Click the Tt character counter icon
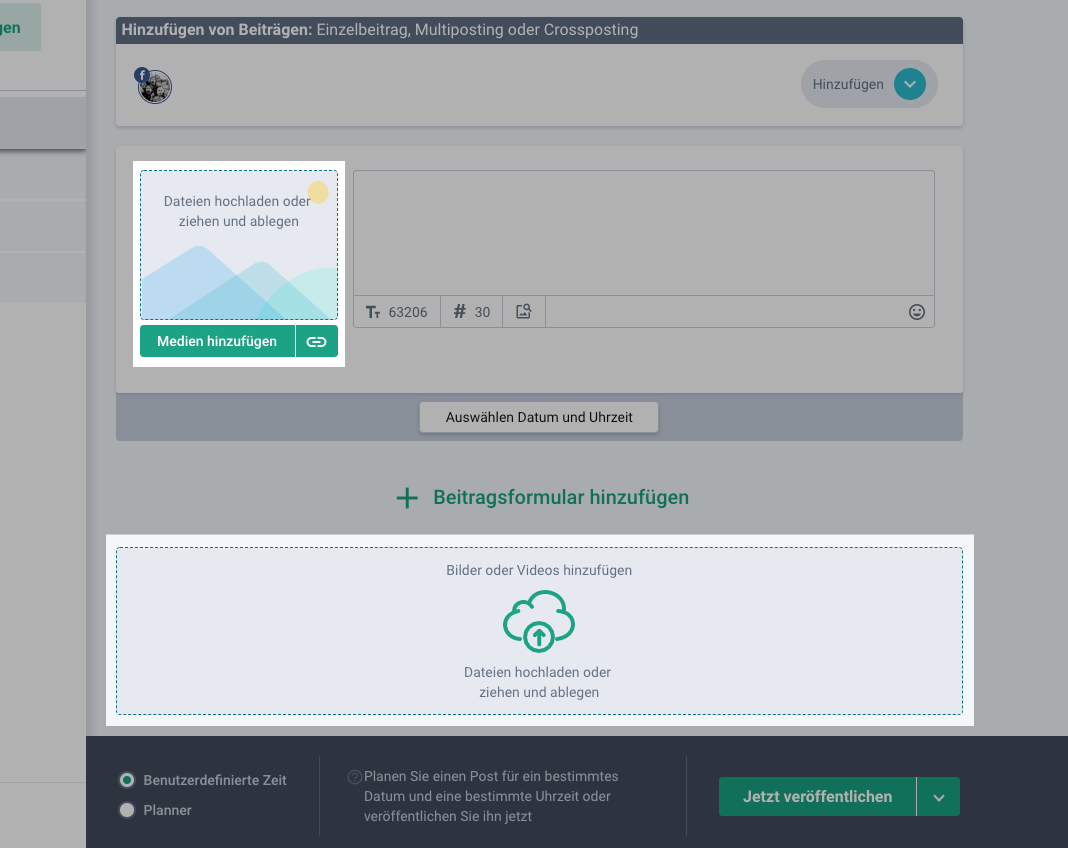Viewport: 1068px width, 848px height. pyautogui.click(x=374, y=312)
